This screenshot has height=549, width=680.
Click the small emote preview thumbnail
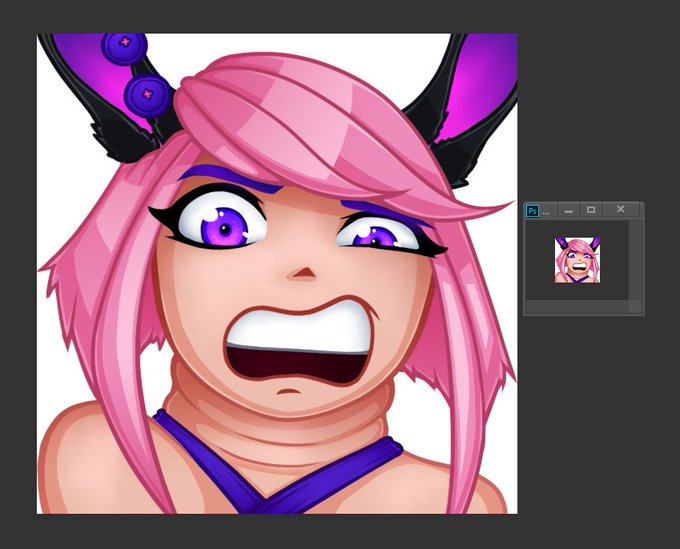pos(577,260)
